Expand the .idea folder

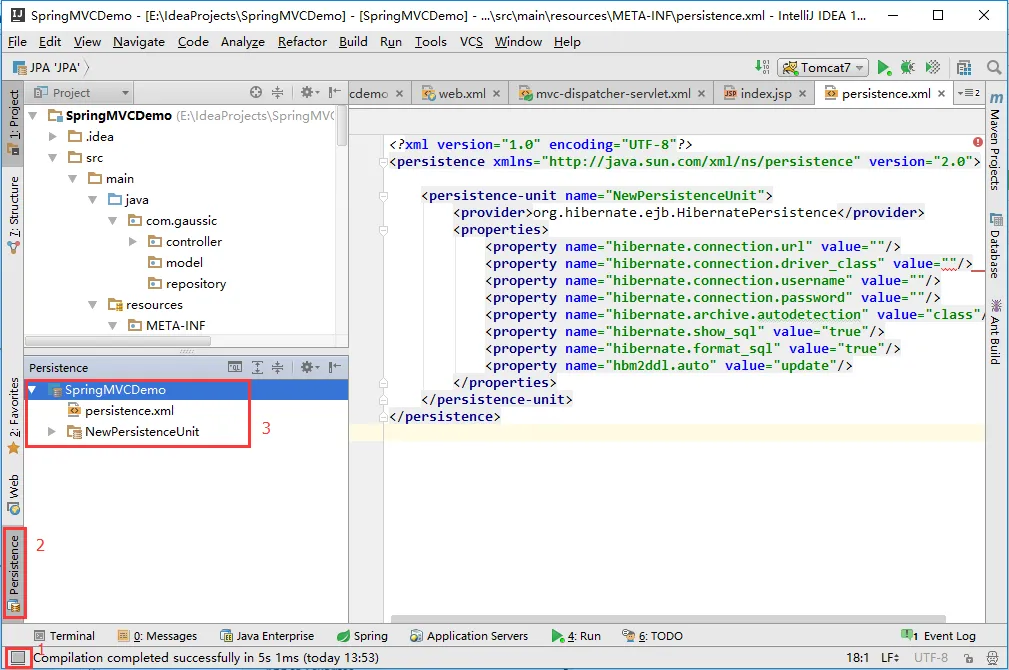[x=53, y=136]
